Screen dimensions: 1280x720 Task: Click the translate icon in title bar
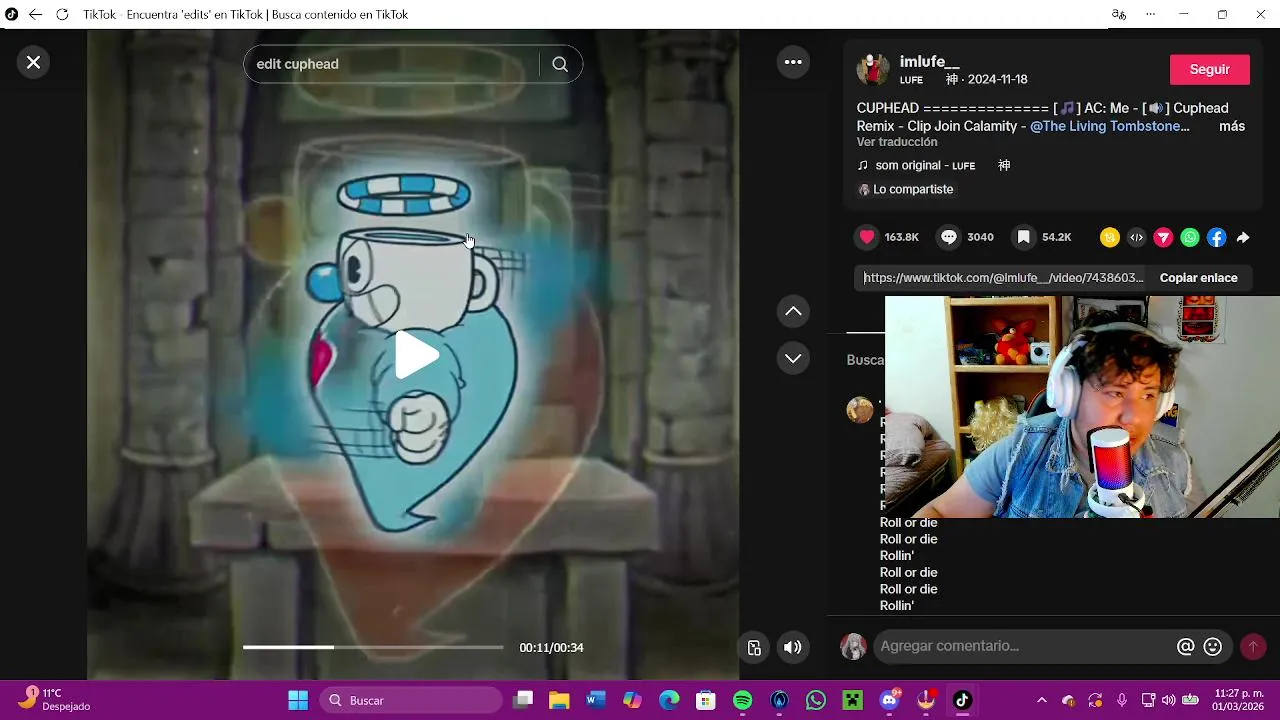[1118, 14]
